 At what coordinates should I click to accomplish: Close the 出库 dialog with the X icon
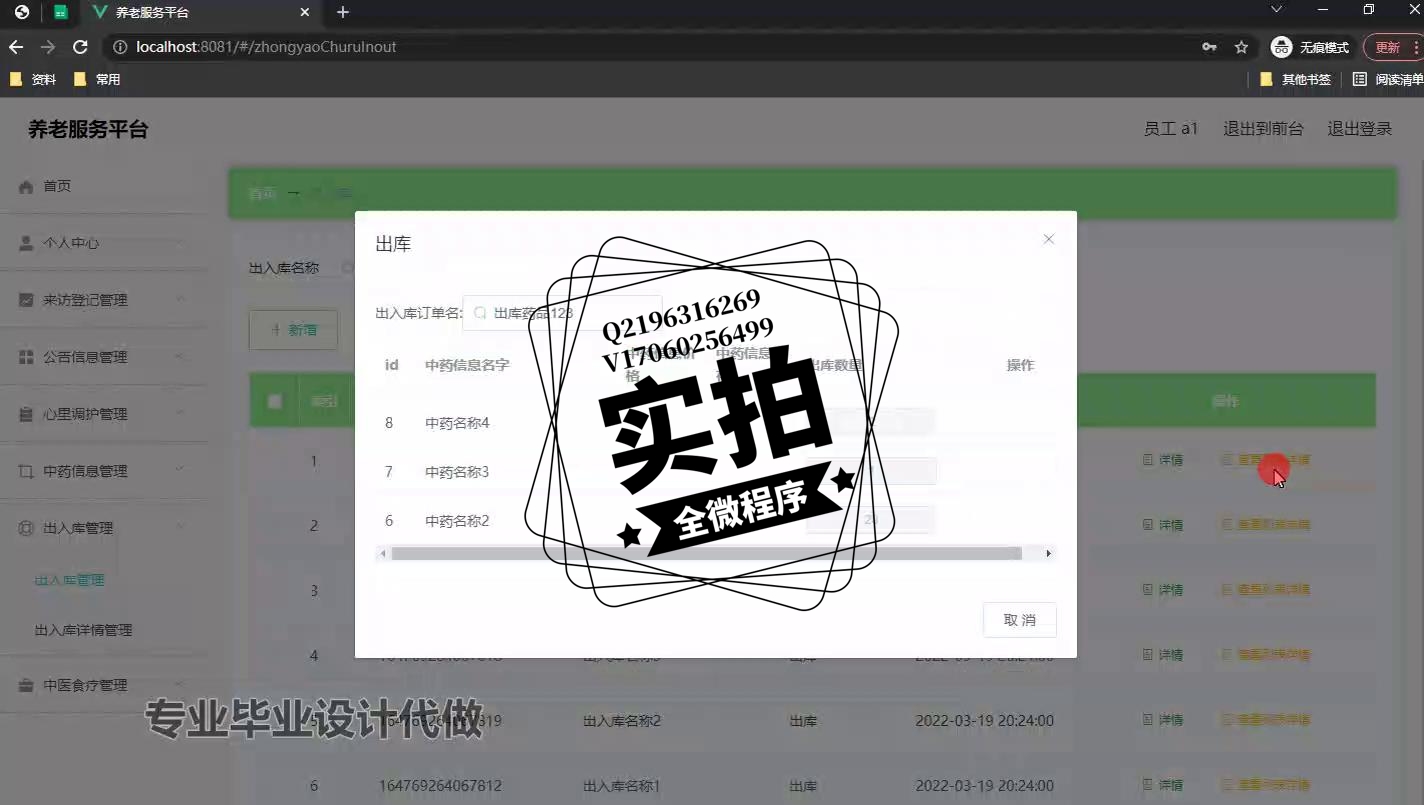[1048, 239]
